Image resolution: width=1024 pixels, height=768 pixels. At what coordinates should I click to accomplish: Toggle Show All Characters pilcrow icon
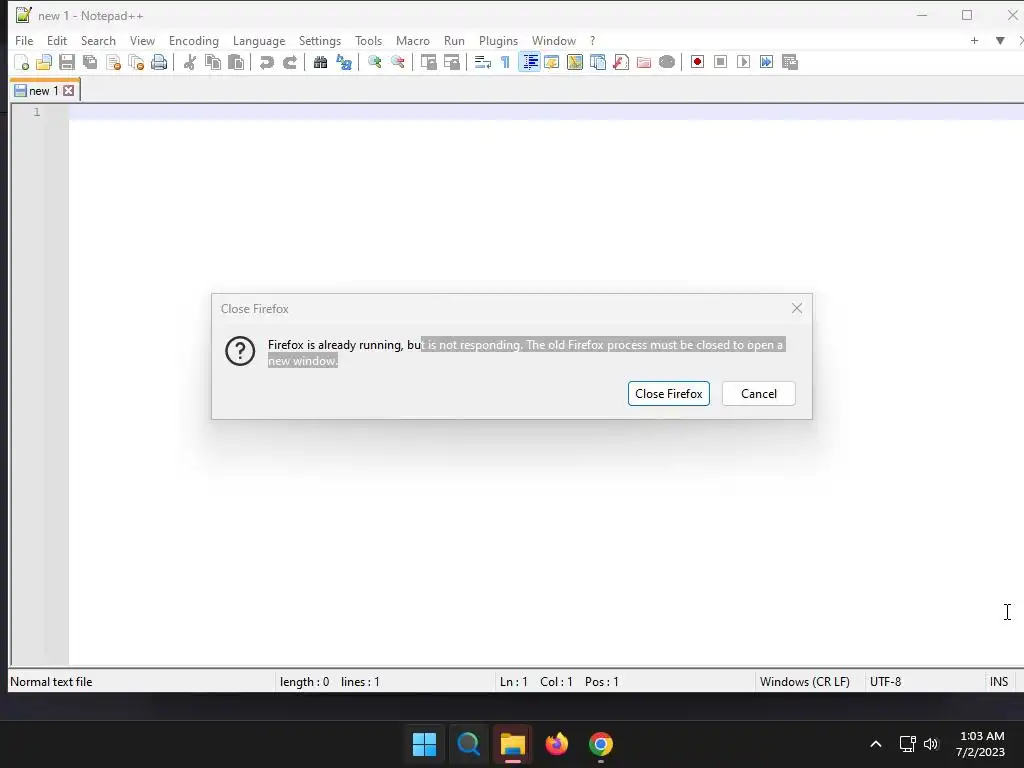[505, 62]
